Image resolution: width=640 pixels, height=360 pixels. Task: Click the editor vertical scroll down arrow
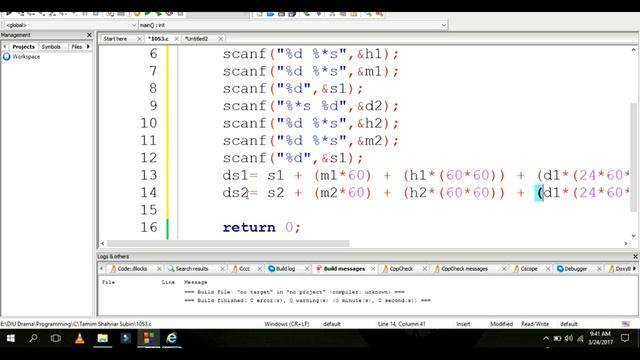[633, 236]
